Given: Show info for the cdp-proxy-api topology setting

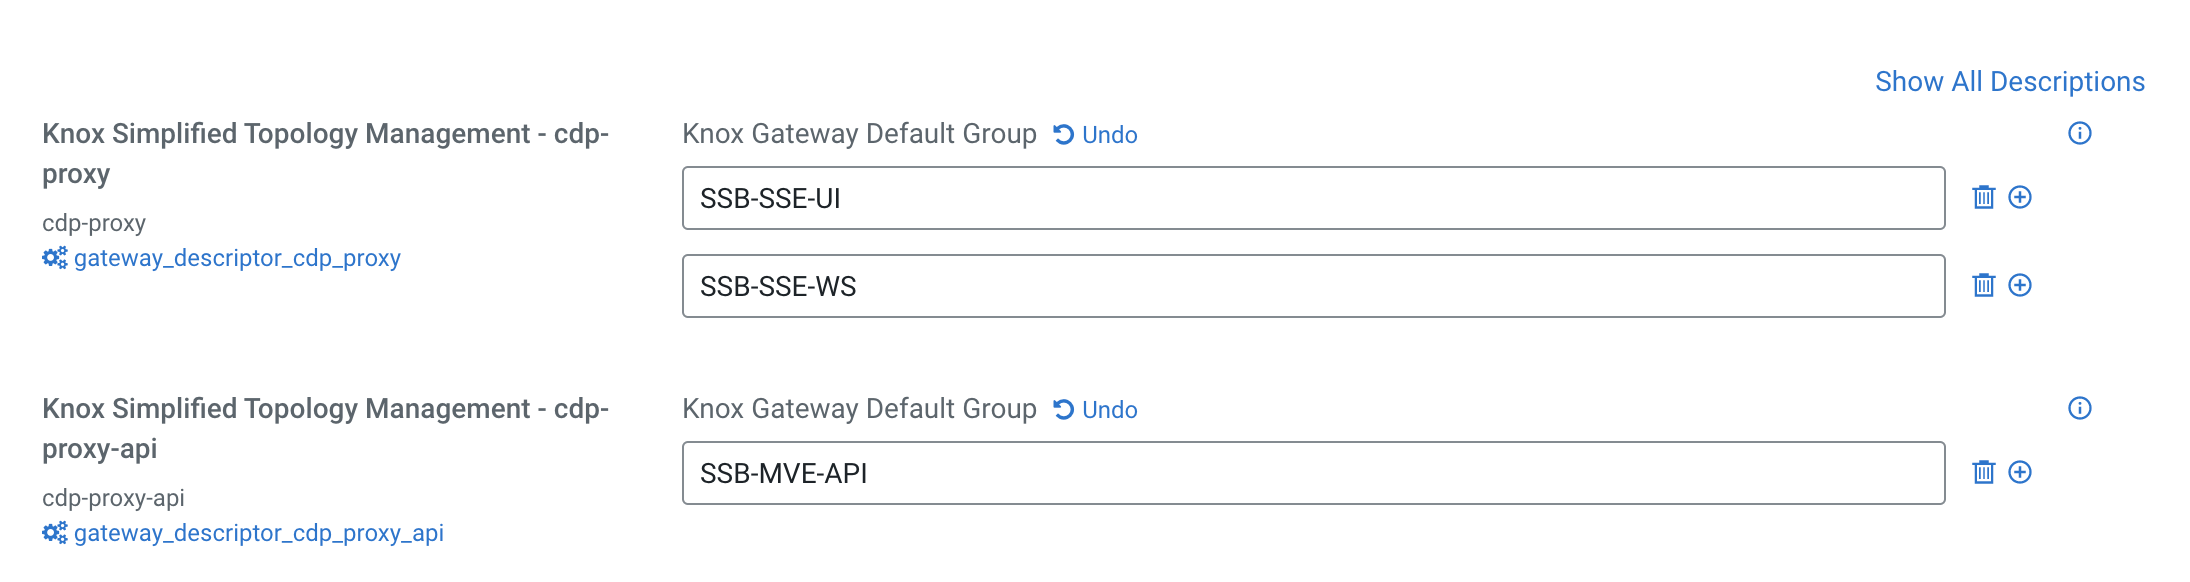Looking at the screenshot, I should click(2080, 408).
